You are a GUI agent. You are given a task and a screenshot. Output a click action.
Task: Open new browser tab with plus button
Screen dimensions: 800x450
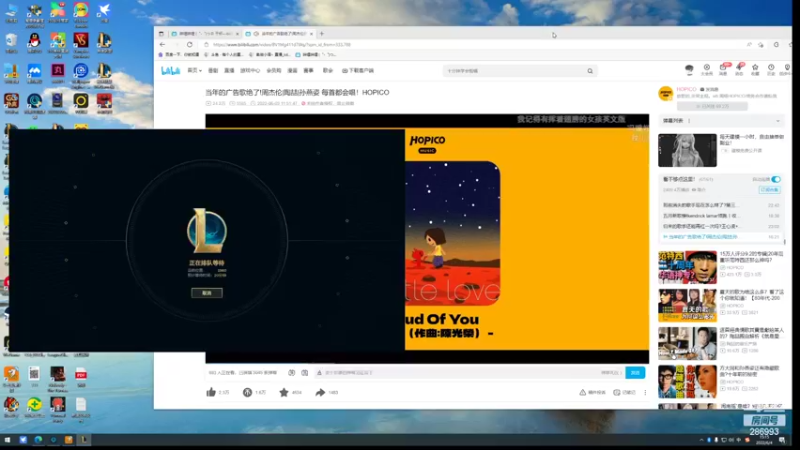[321, 34]
